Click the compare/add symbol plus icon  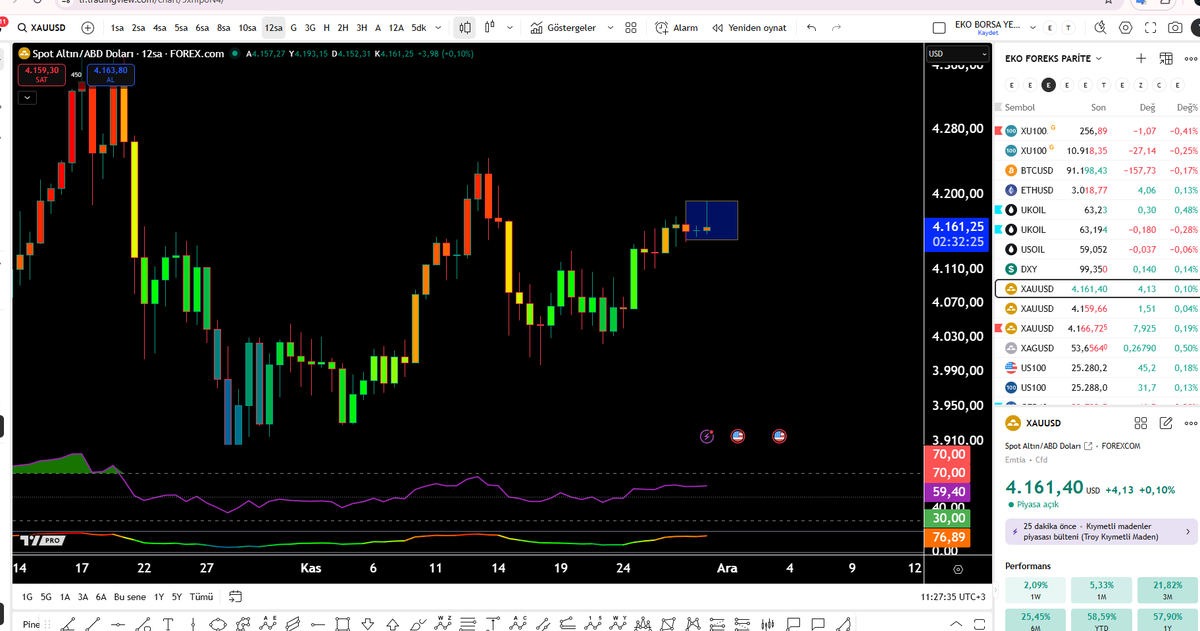[88, 28]
